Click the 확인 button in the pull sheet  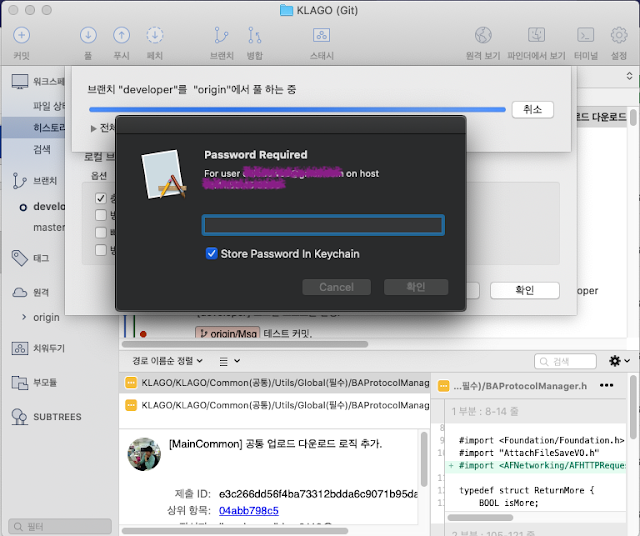(x=524, y=290)
